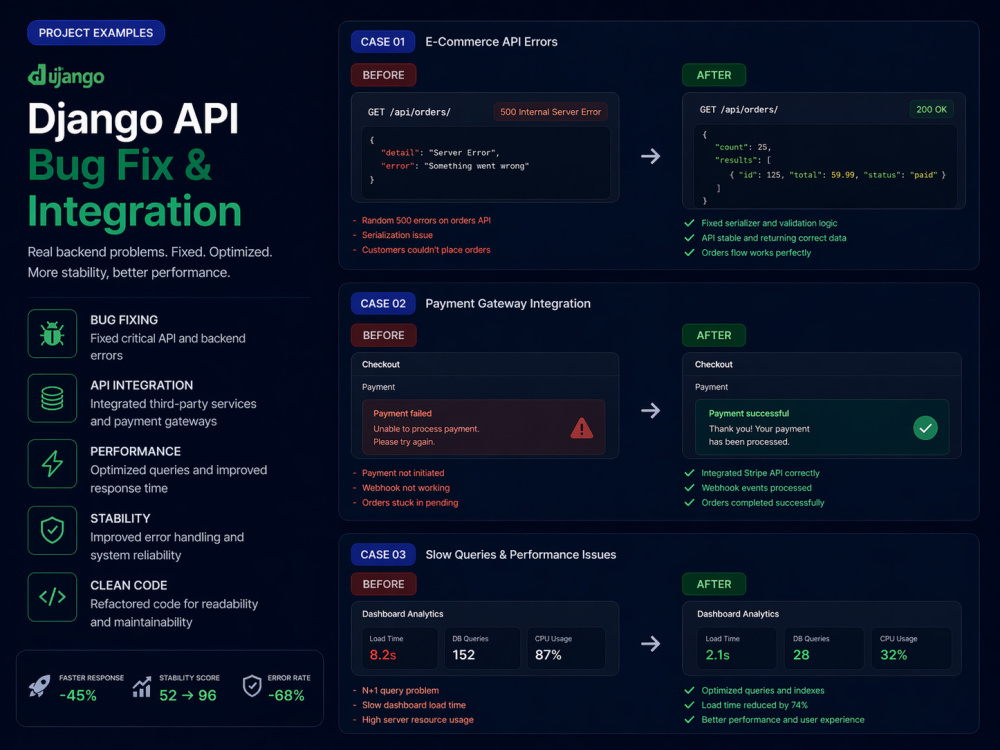Click the red warning triangle in Payment failed
Screen dimensions: 1000x750
pos(582,428)
